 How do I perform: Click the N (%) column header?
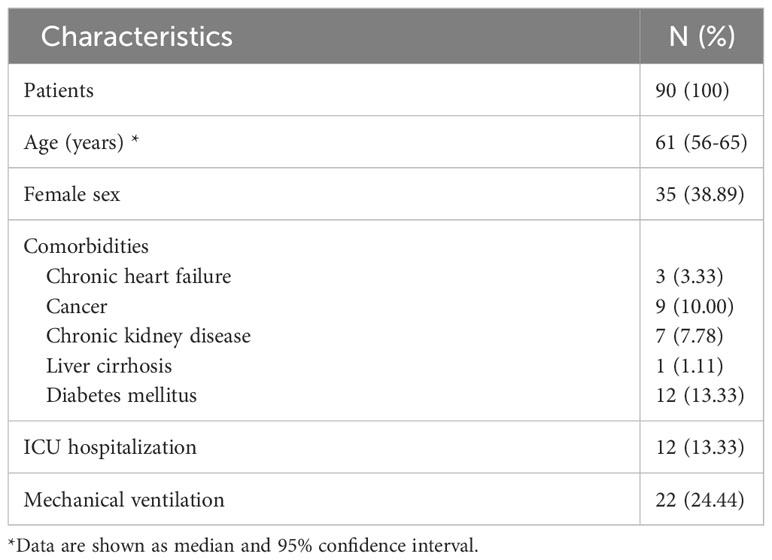(702, 36)
